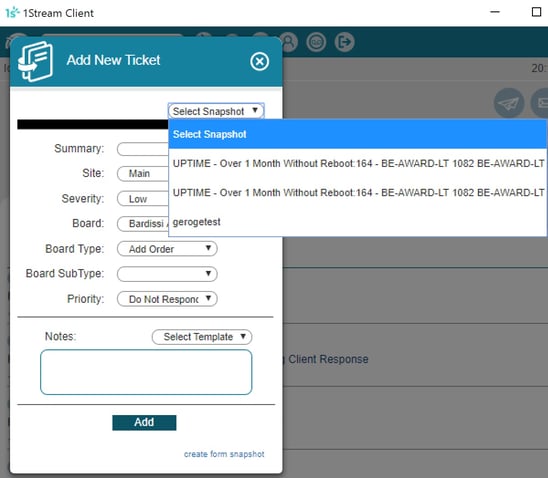The image size is (548, 478).
Task: Open the Board dropdown showing Bardissi
Action: pyautogui.click(x=143, y=224)
